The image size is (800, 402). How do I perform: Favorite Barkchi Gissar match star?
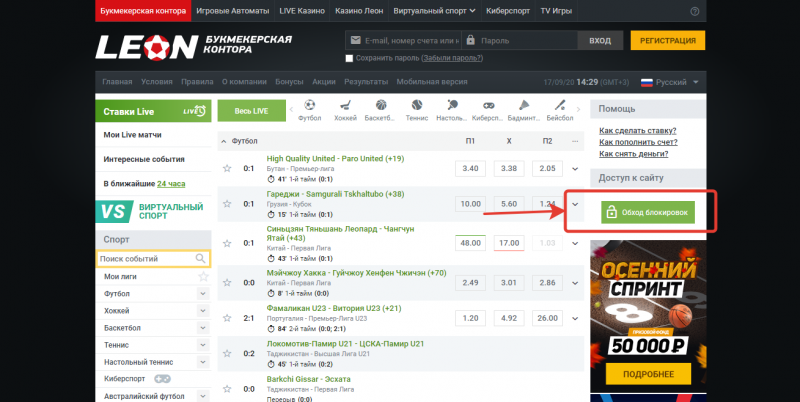(x=227, y=389)
